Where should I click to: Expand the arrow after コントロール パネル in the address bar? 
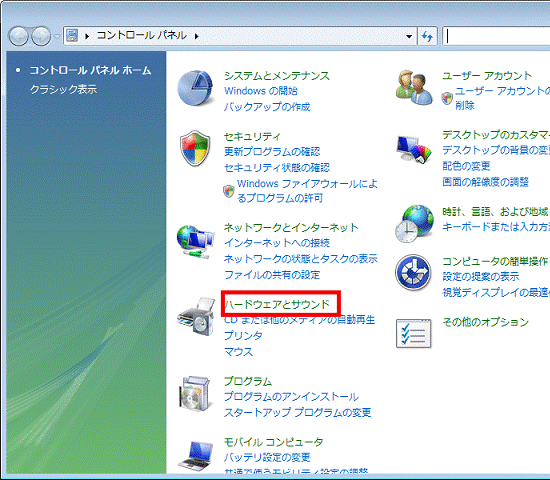coord(196,36)
